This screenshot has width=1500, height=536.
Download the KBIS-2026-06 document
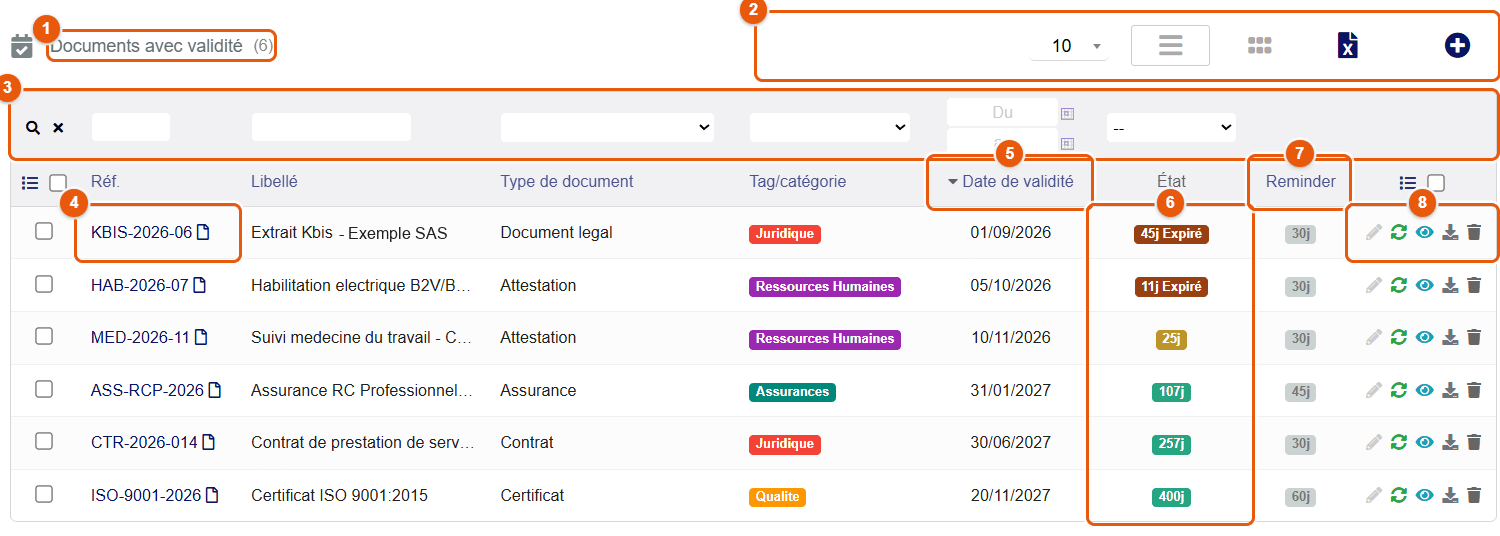(1450, 232)
